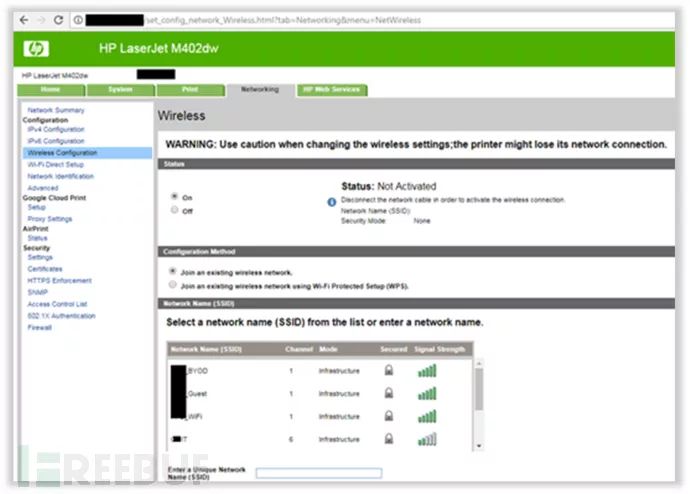The image size is (690, 494).
Task: Open Wi-Fi Direct Setup link
Action: click(x=55, y=165)
